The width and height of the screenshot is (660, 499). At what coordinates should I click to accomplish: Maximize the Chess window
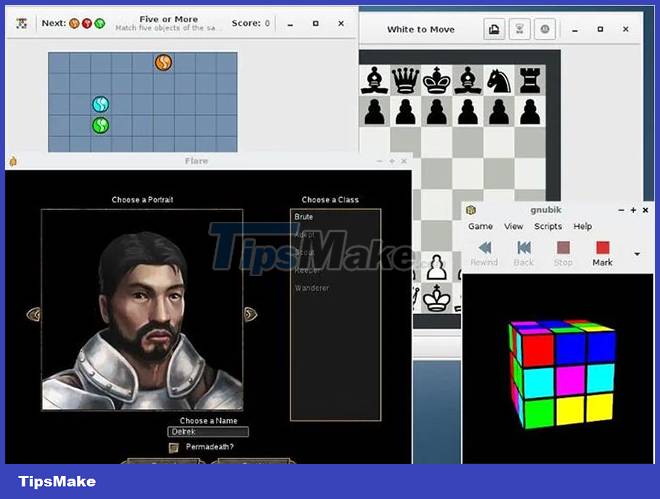point(600,29)
